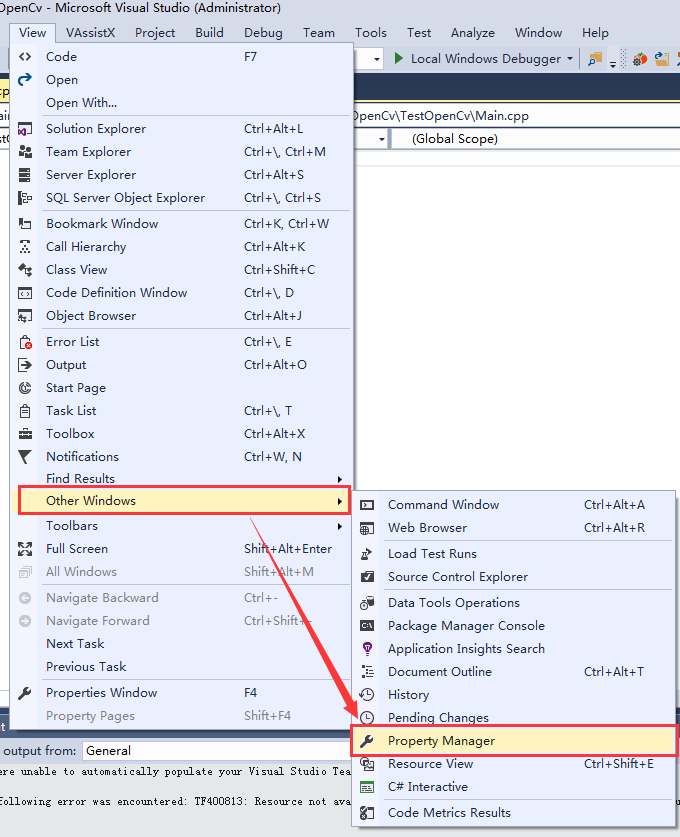Open dropdown arrow left of debugger button
680x837 pixels.
(377, 59)
